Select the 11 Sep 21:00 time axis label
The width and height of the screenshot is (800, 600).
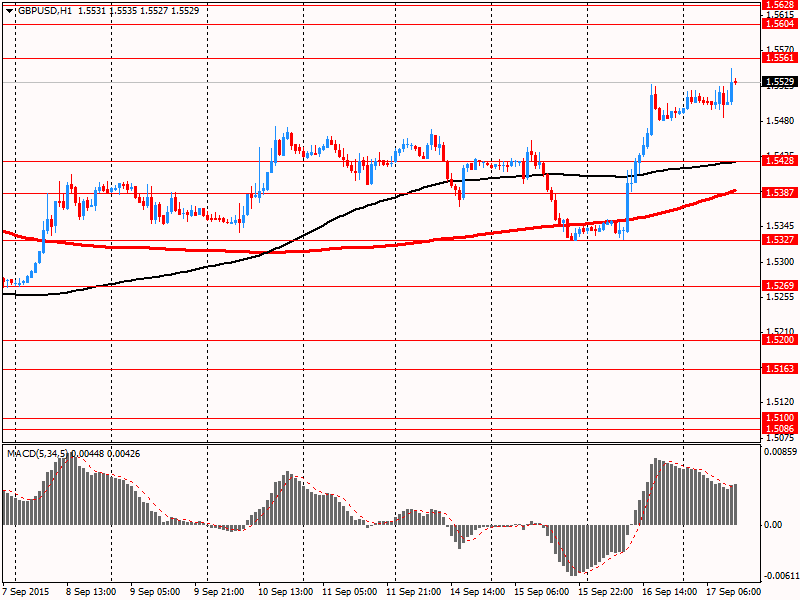click(x=414, y=592)
